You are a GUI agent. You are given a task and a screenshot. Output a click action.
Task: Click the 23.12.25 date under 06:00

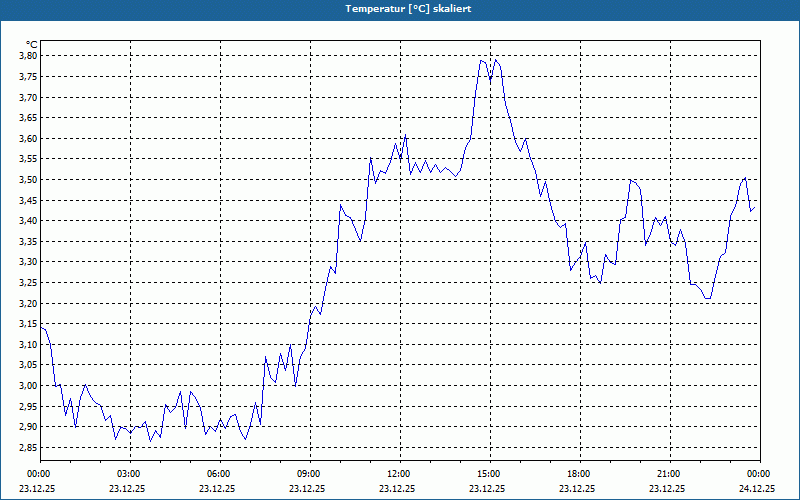click(x=217, y=488)
